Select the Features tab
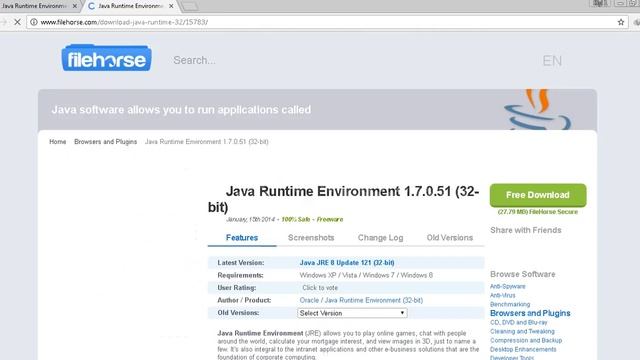Screen dimensions: 640x360 click(x=242, y=238)
